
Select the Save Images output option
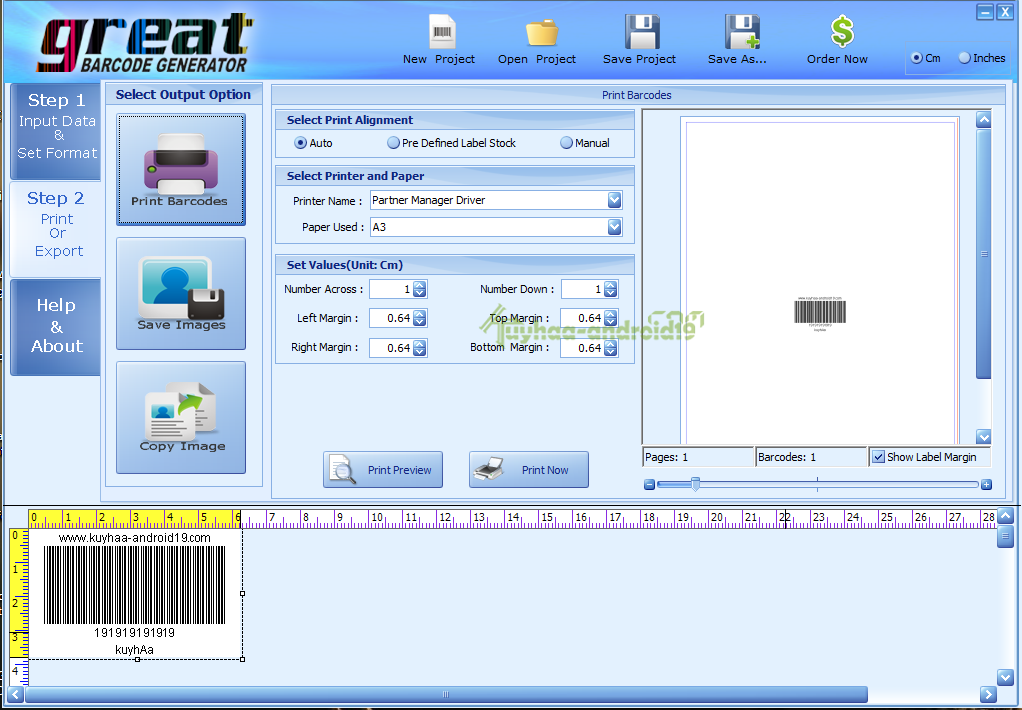tap(181, 293)
